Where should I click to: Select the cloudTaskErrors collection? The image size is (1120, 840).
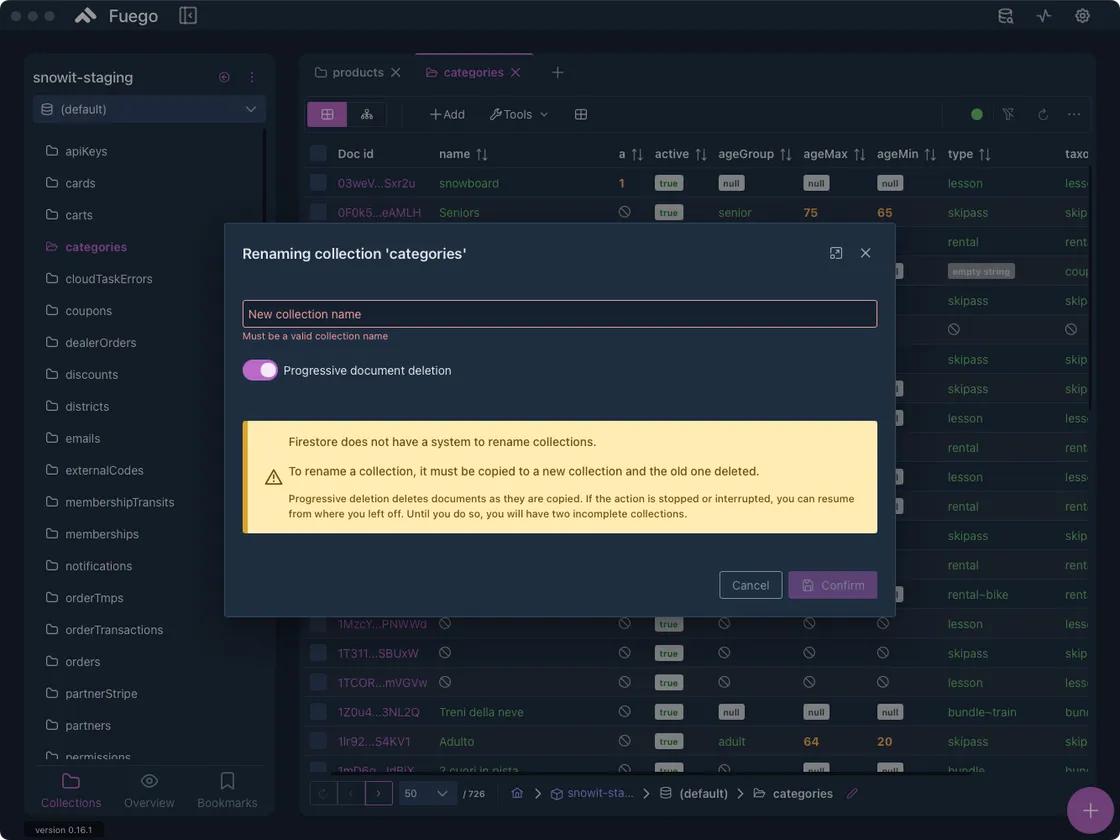109,279
